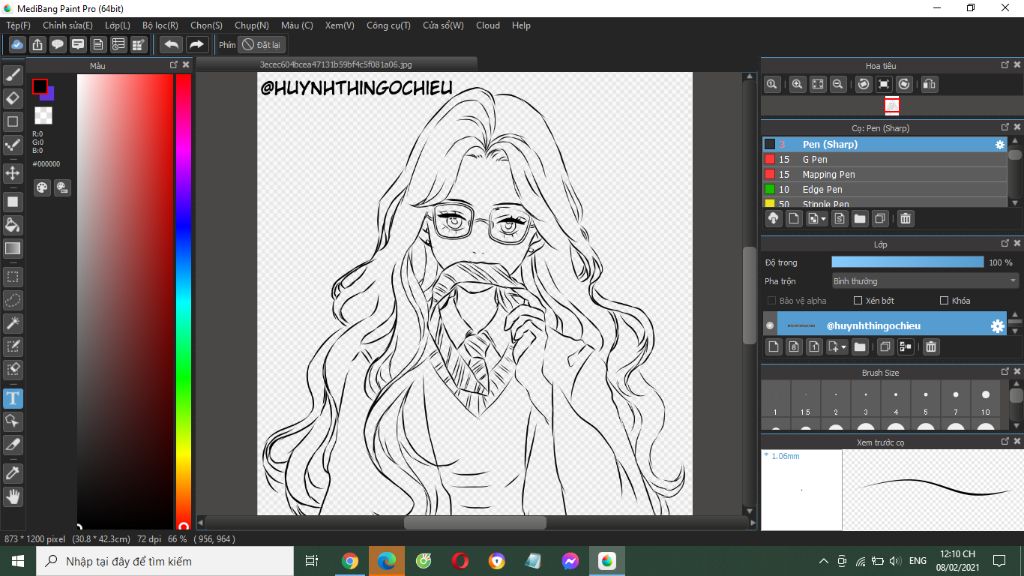Image resolution: width=1024 pixels, height=576 pixels.
Task: Open Pen (Sharp) brush settings gear
Action: [1000, 144]
